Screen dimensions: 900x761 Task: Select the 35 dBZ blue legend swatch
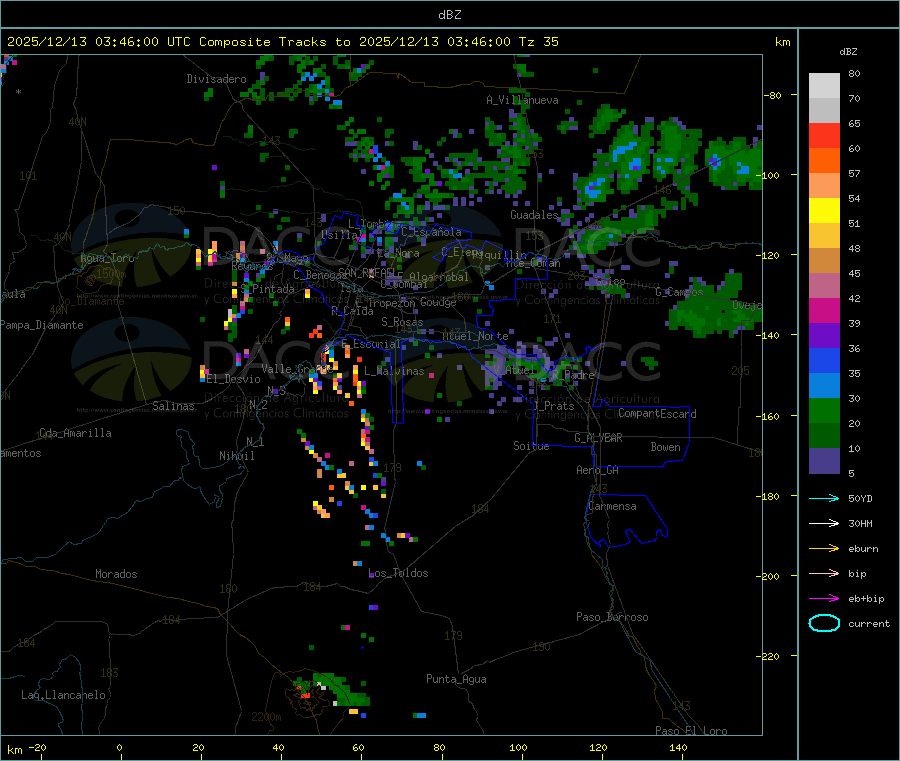click(824, 360)
